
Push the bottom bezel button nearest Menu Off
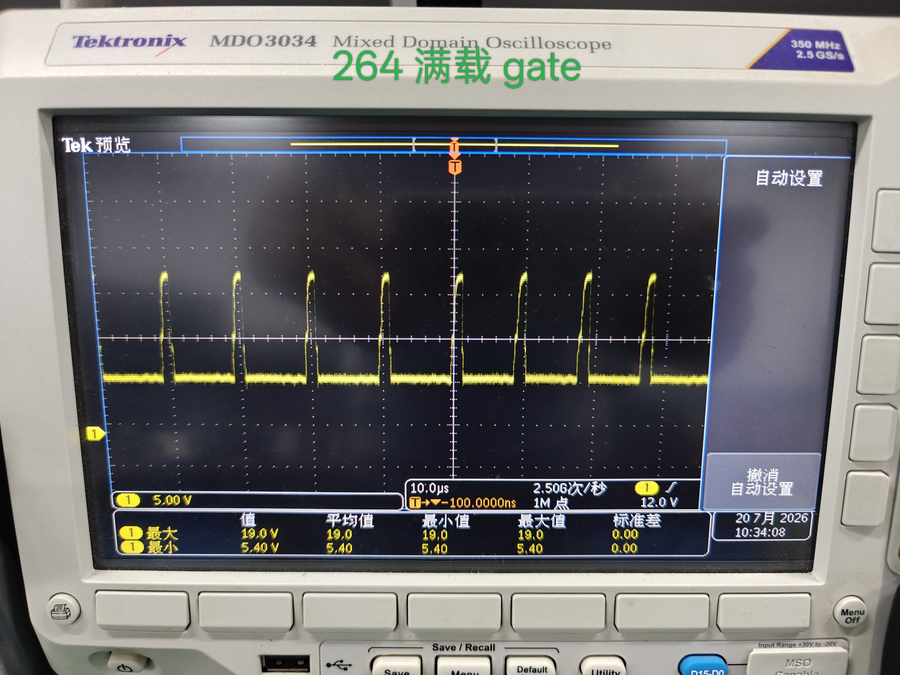[x=763, y=613]
